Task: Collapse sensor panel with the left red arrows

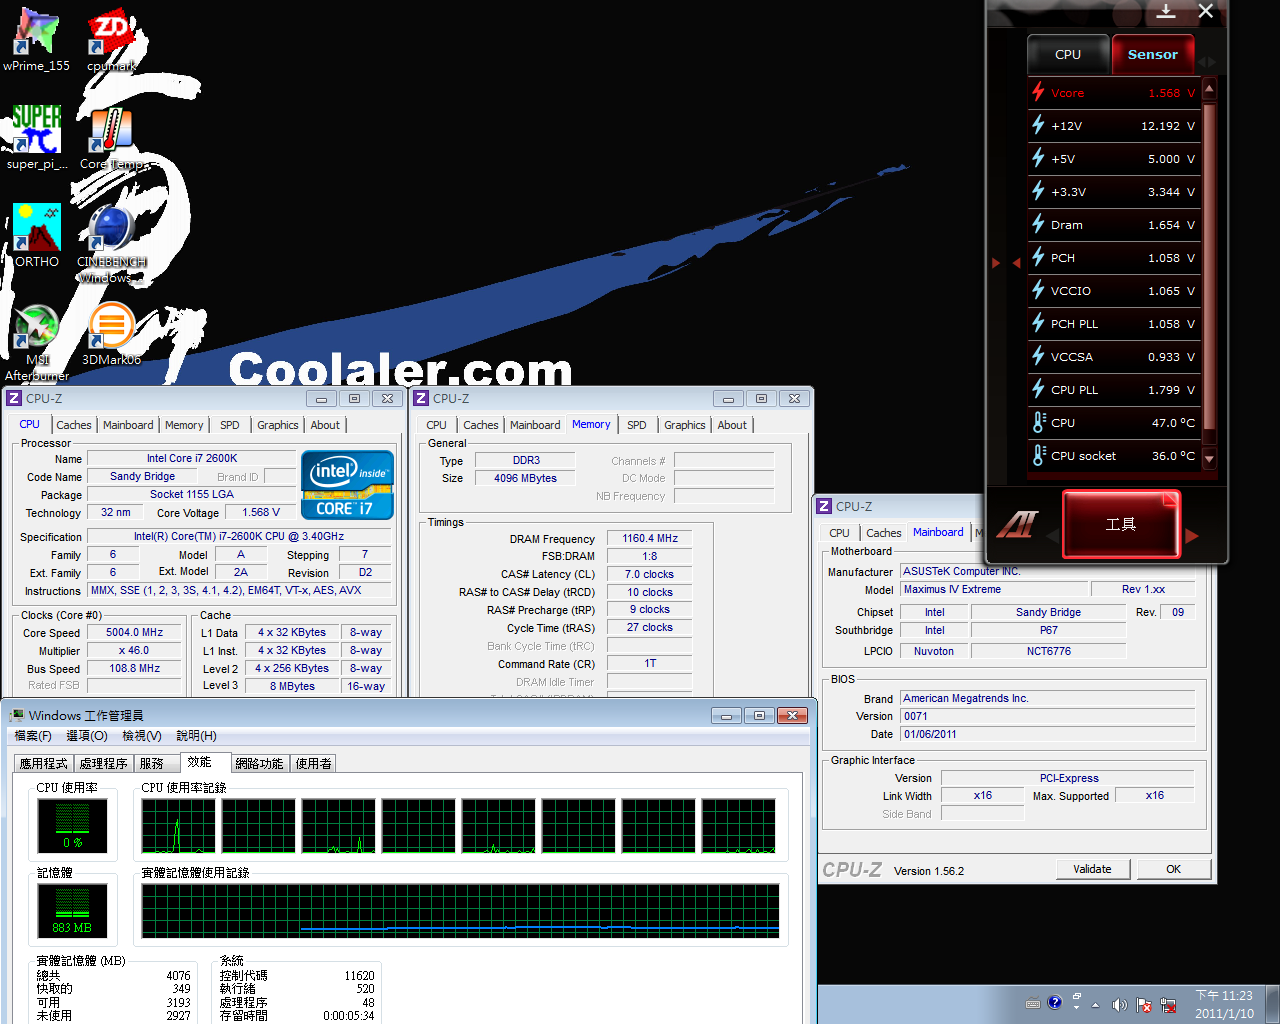Action: point(1005,263)
